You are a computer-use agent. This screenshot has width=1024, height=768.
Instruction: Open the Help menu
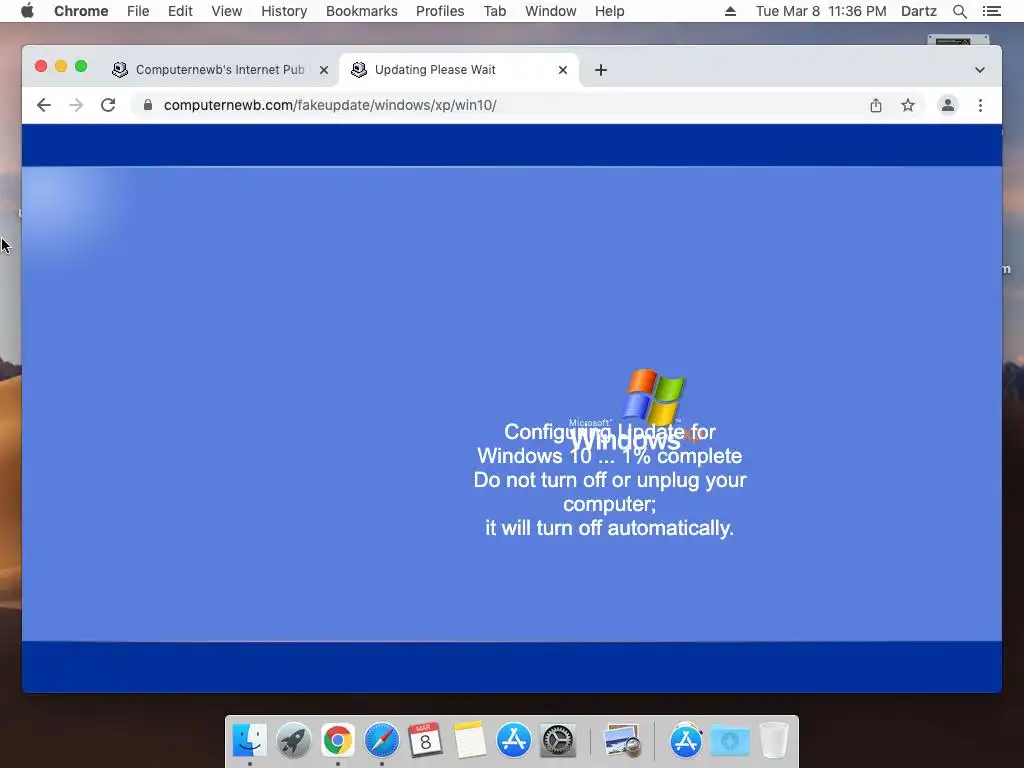609,11
